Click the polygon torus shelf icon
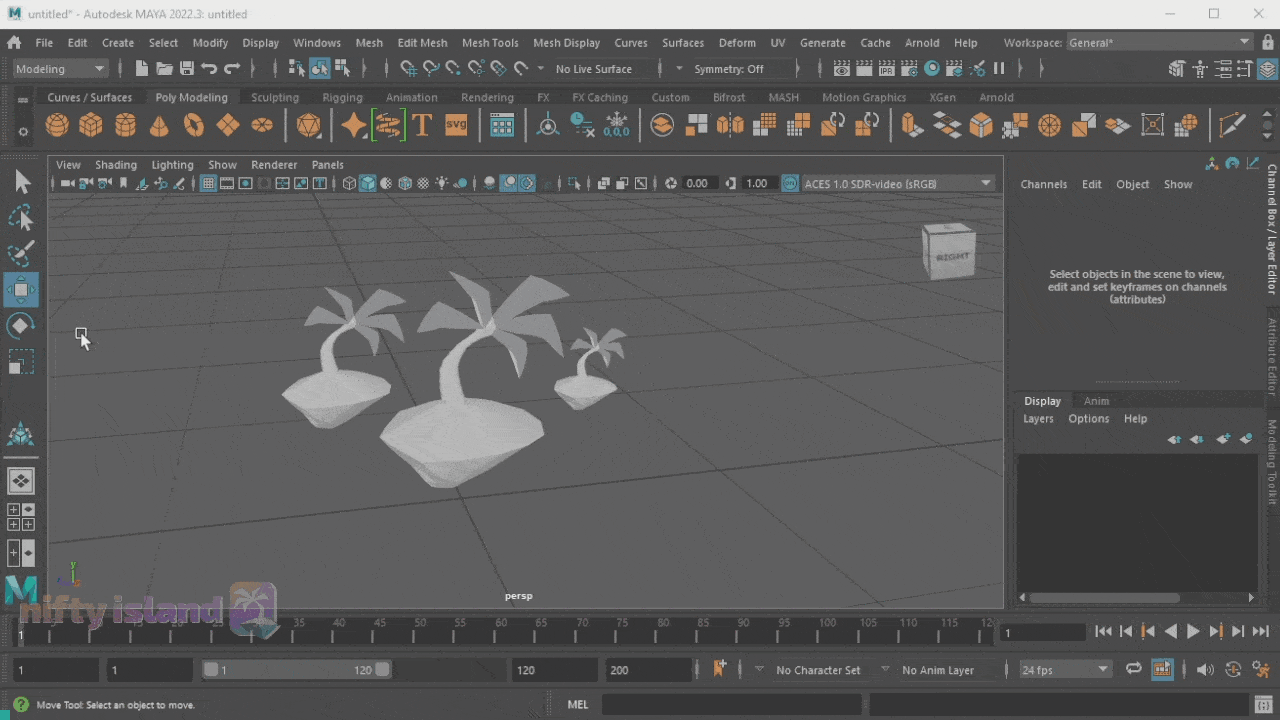Image resolution: width=1280 pixels, height=720 pixels. point(193,125)
